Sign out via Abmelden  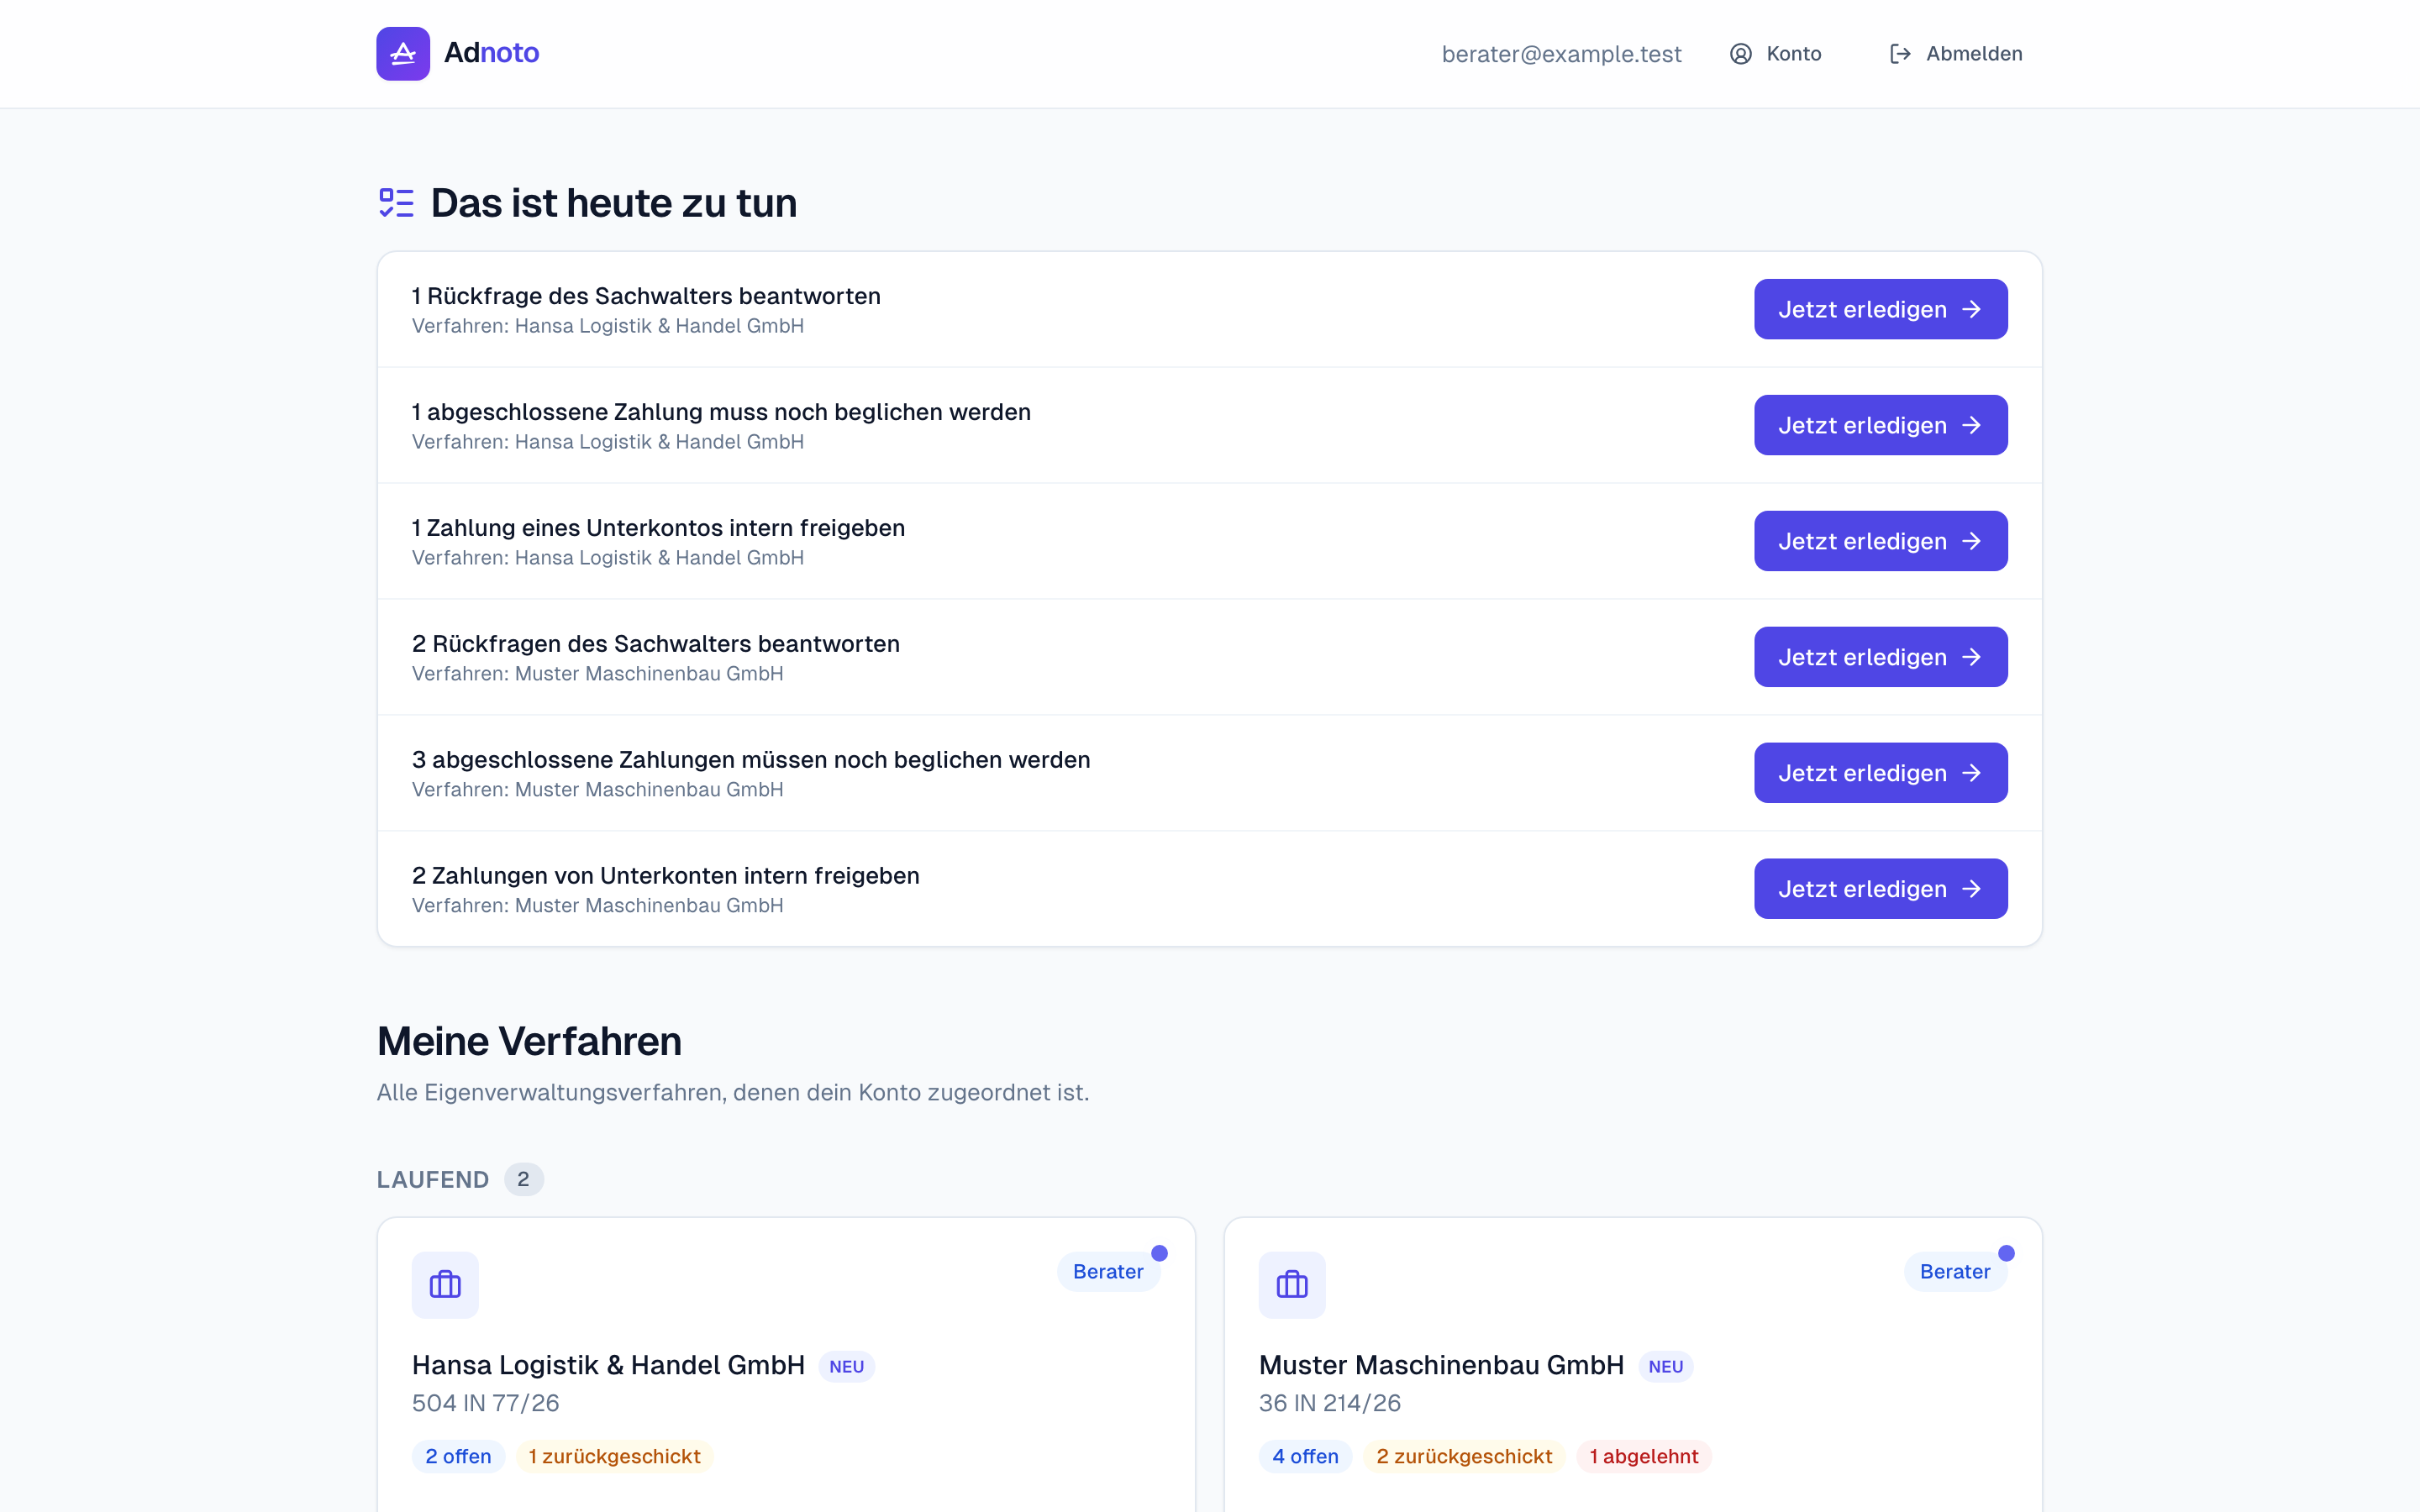point(1956,54)
